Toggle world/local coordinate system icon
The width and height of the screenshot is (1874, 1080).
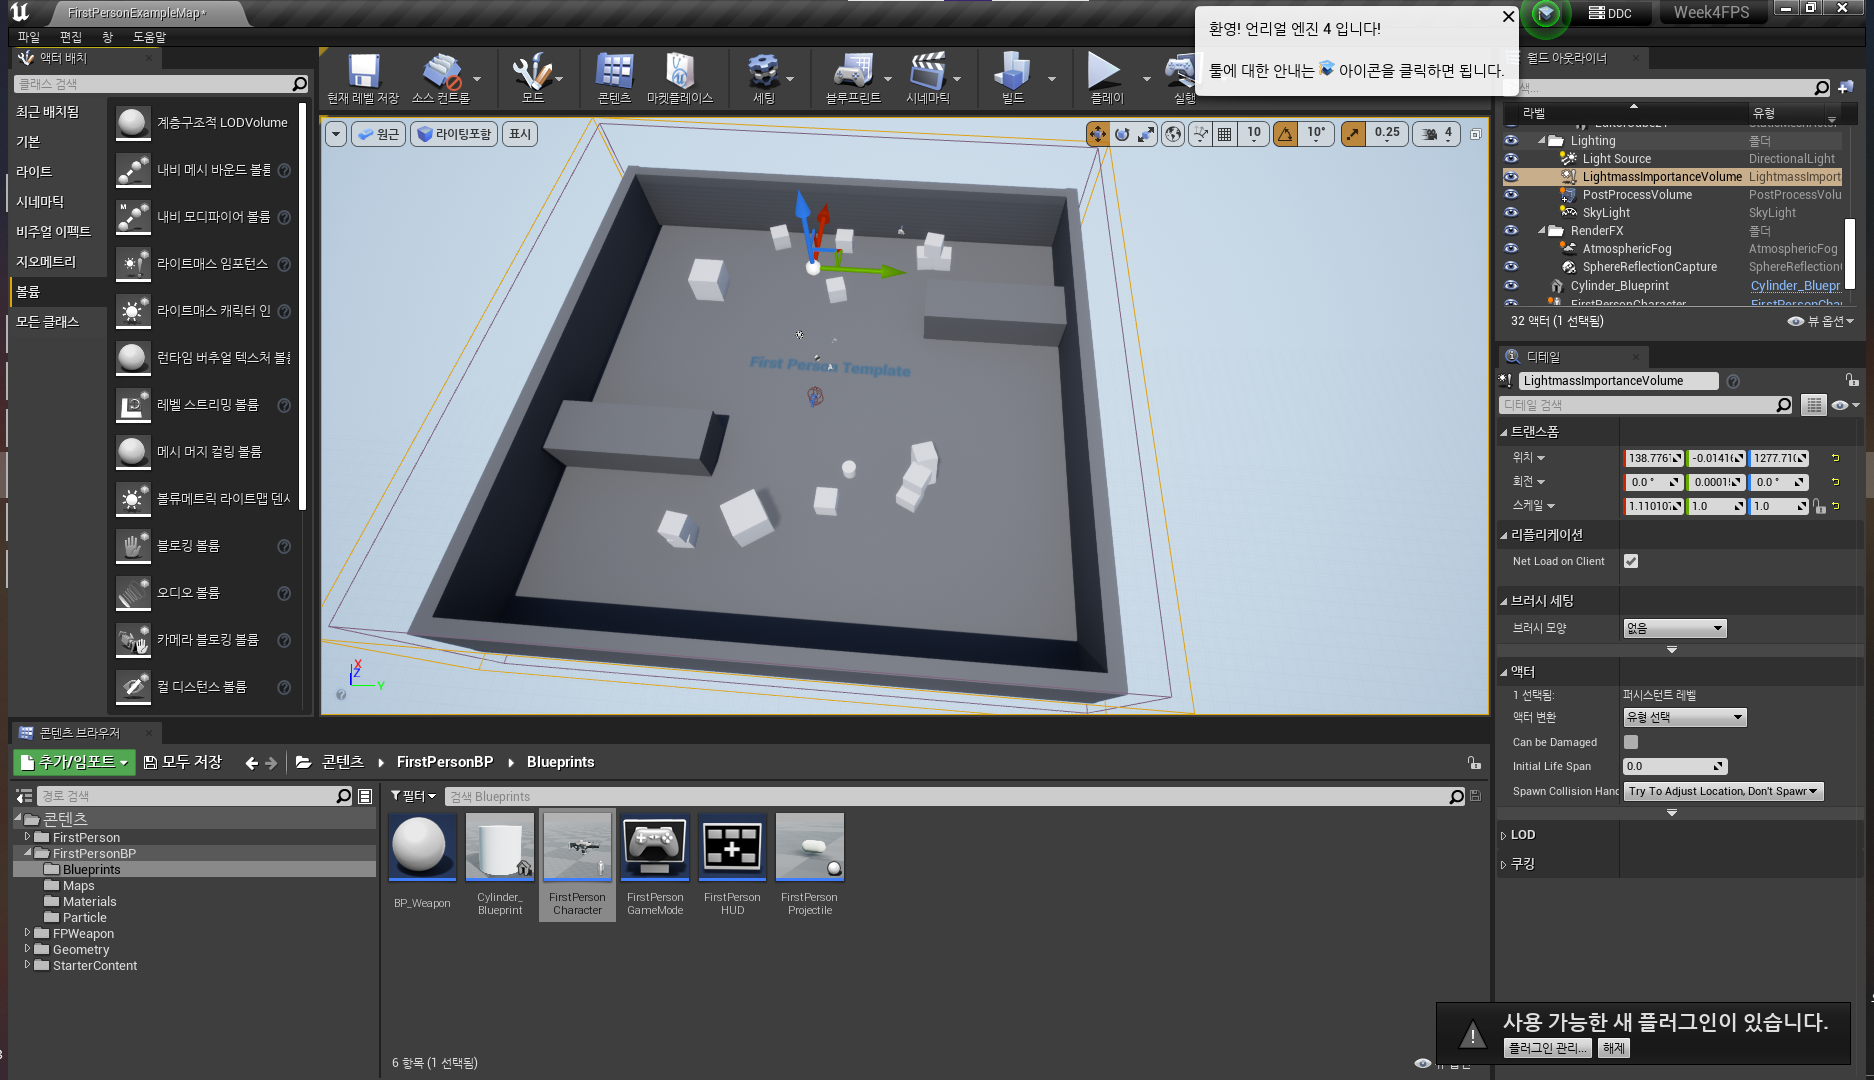click(1173, 134)
